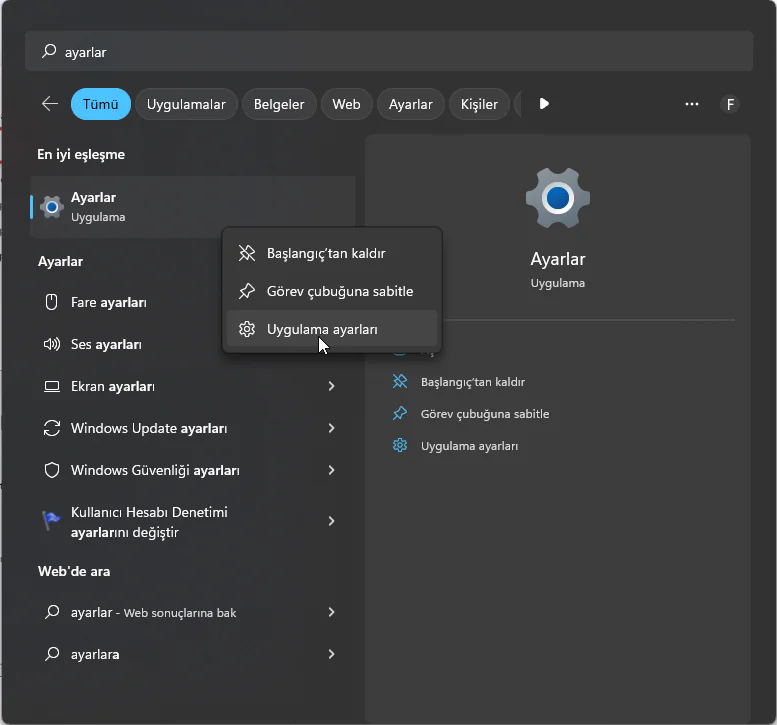Open the three-dot more options menu
Viewport: 777px width, 725px height.
(691, 104)
